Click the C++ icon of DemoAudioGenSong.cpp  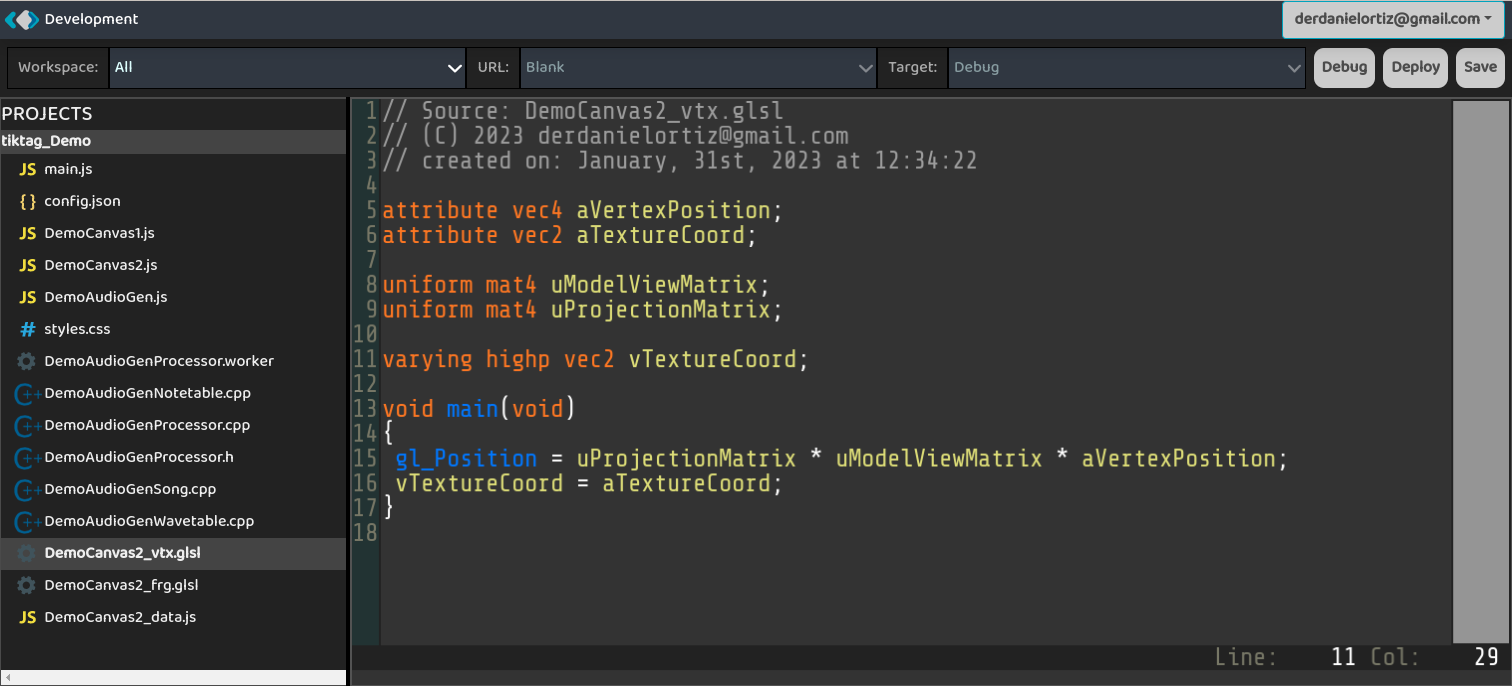pos(28,489)
